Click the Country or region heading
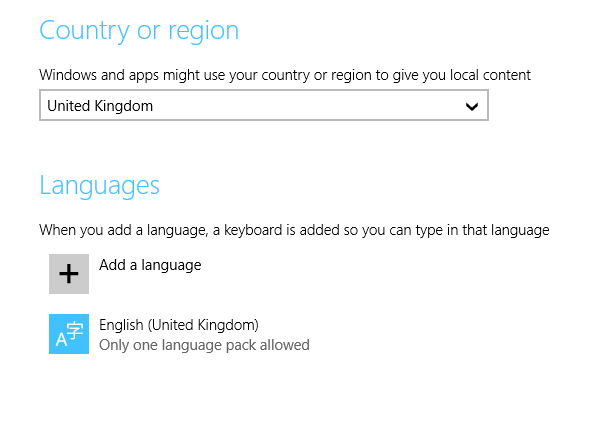The height and width of the screenshot is (424, 592). tap(139, 31)
